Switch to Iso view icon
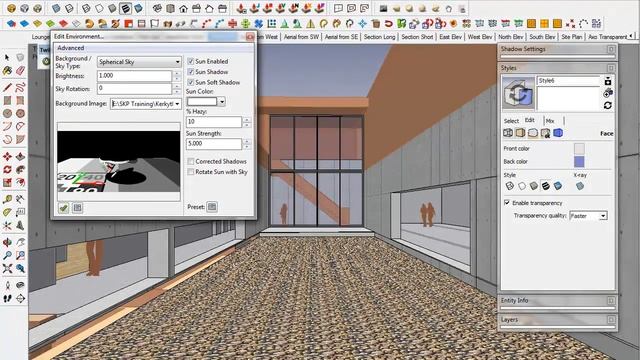Viewport: 640px width, 360px height. pos(157,8)
